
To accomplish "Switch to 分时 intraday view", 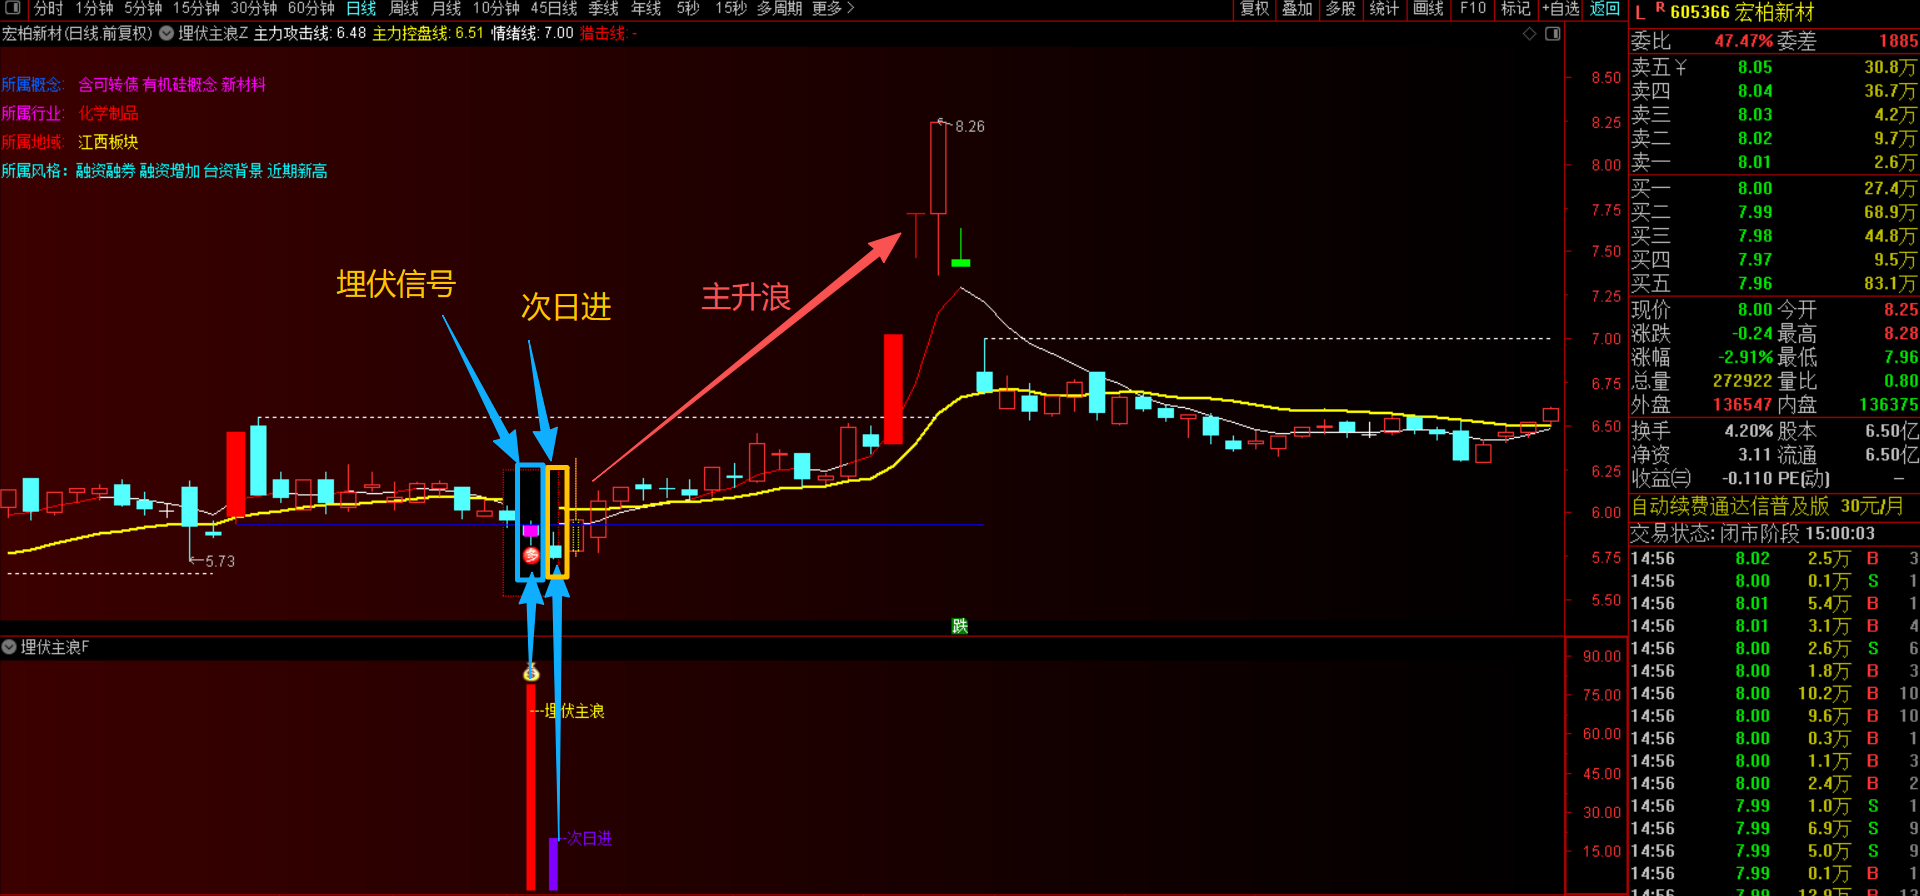I will [x=48, y=8].
